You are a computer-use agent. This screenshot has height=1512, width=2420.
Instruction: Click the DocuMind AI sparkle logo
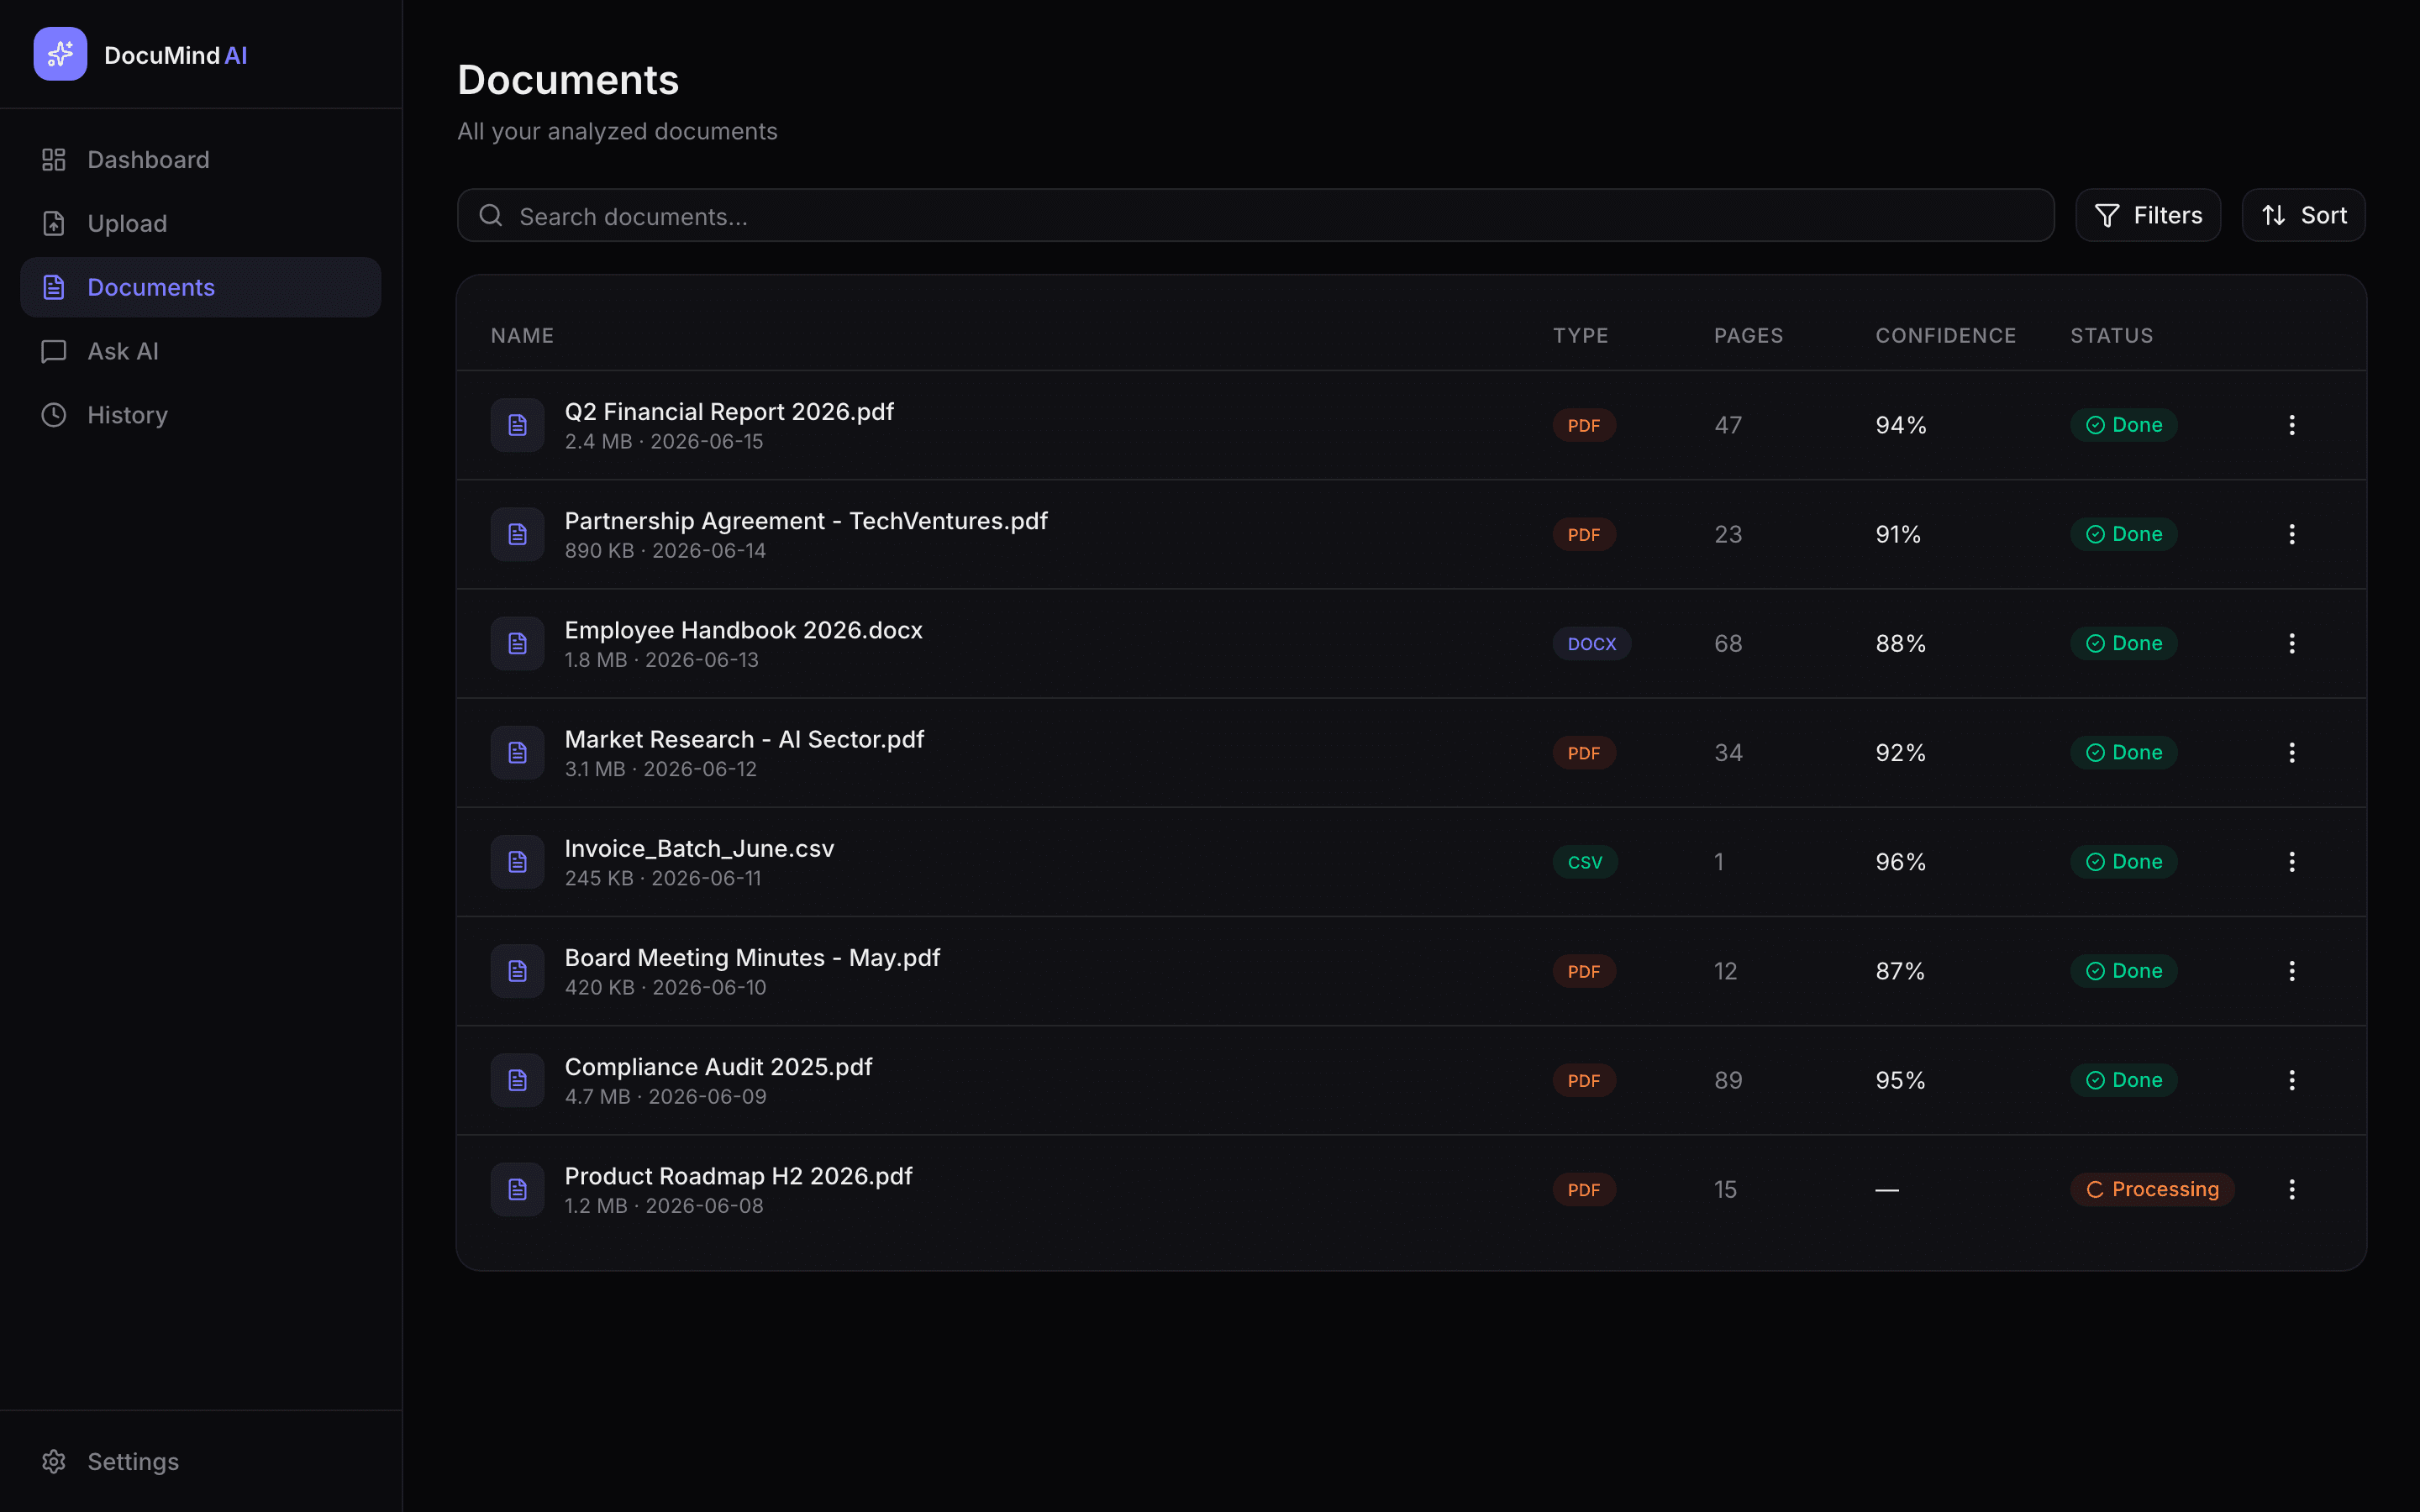(60, 54)
